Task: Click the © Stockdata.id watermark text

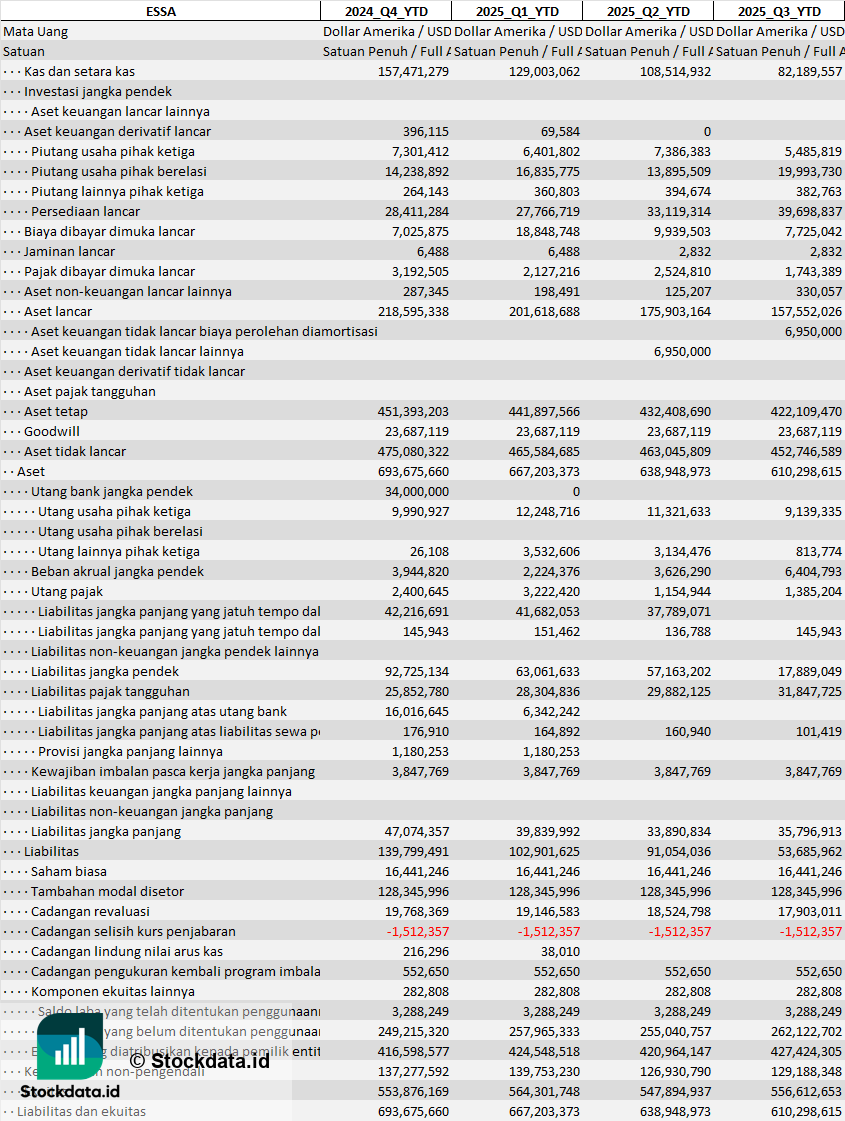Action: click(200, 1060)
